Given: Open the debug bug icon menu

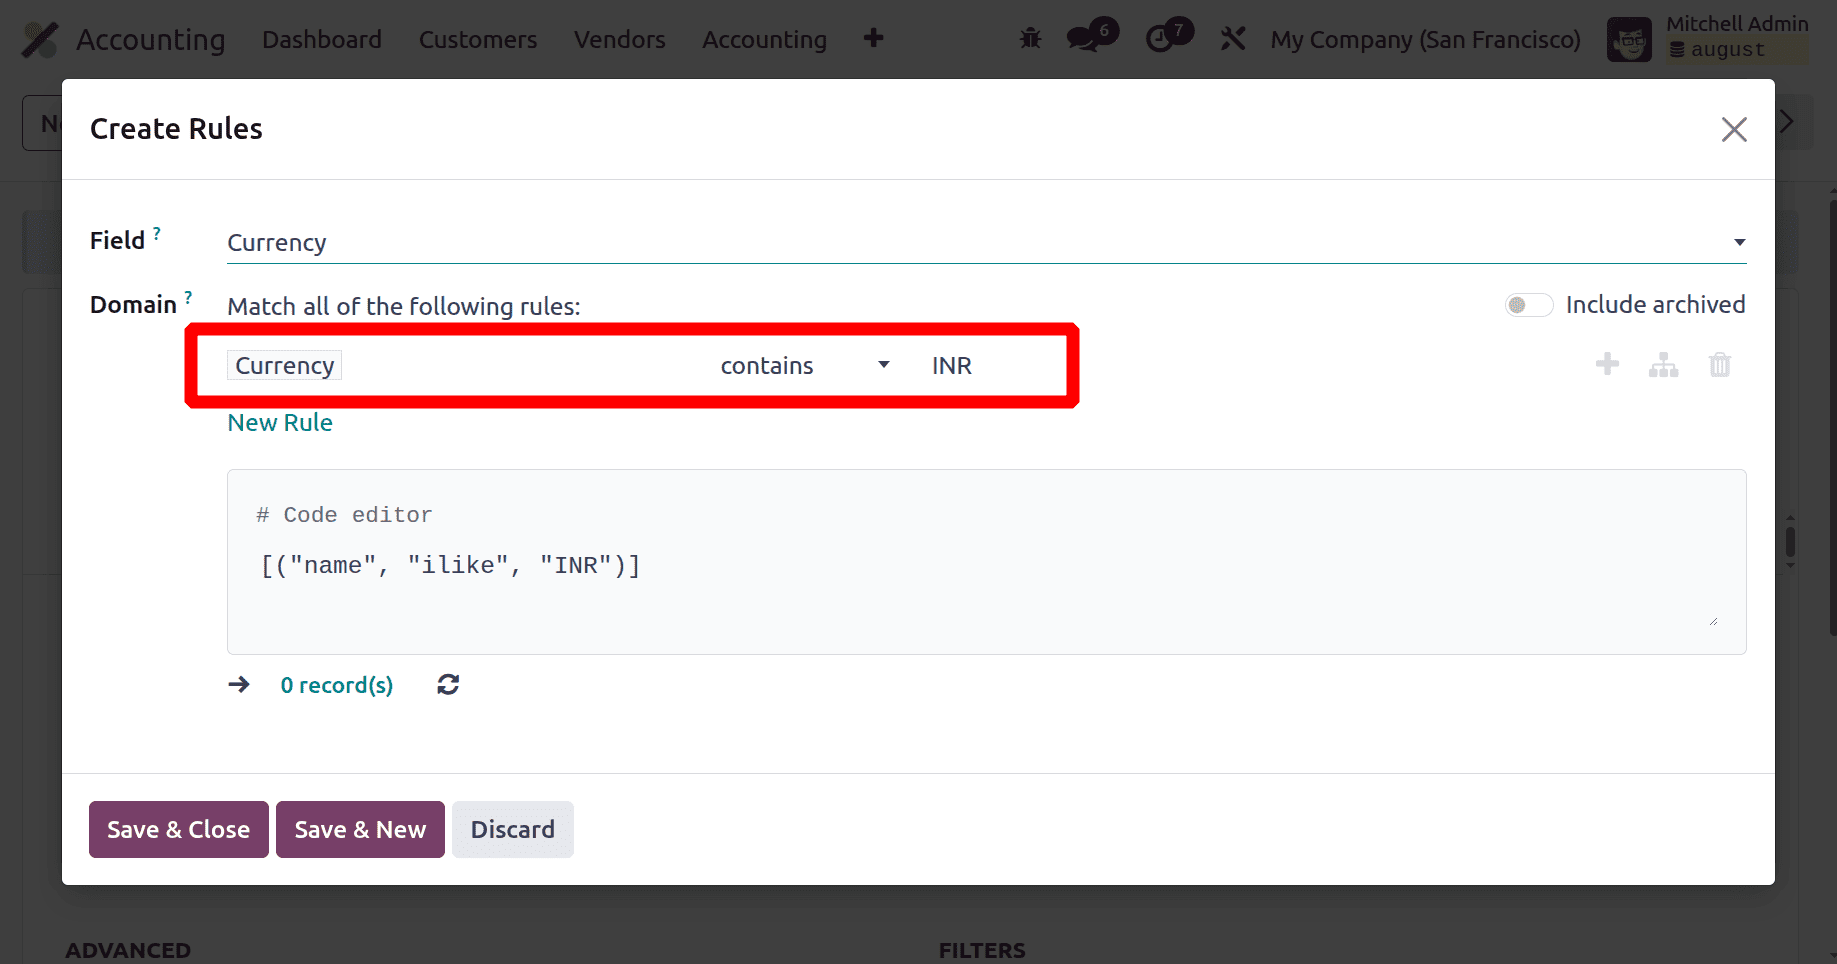Looking at the screenshot, I should click(x=1030, y=39).
